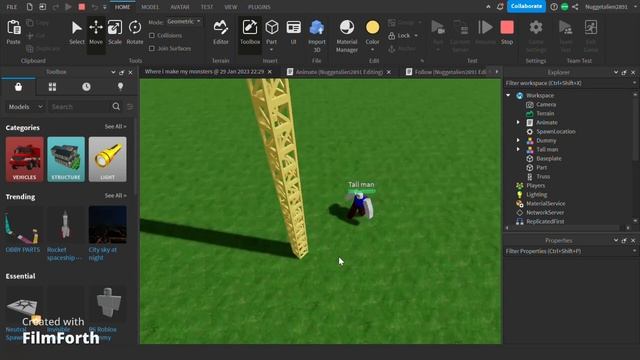Click the Lock tool
The width and height of the screenshot is (640, 360).
399,36
